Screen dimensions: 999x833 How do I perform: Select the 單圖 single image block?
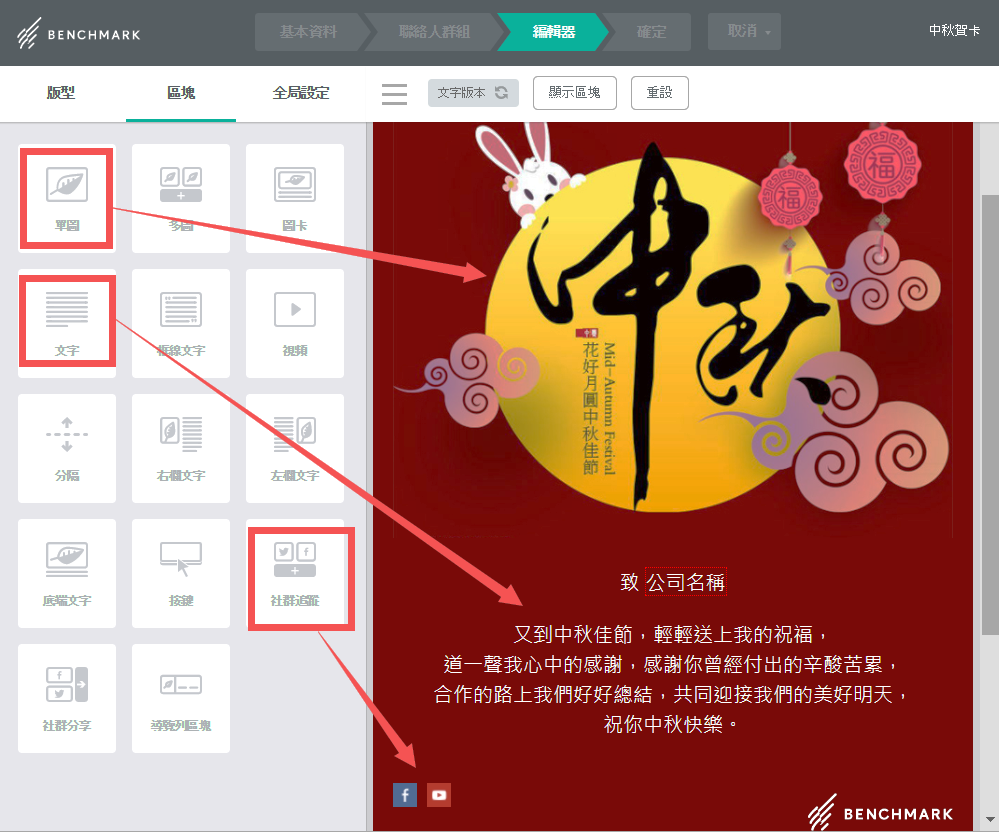click(67, 197)
